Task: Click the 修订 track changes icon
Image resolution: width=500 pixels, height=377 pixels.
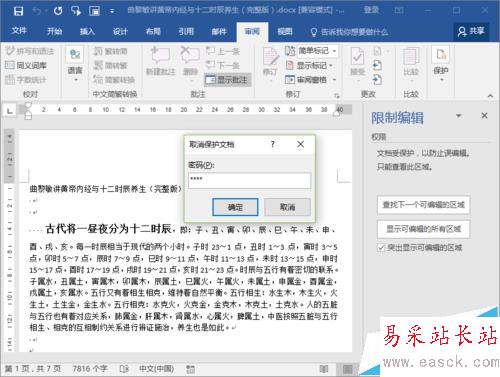Action: 271,56
